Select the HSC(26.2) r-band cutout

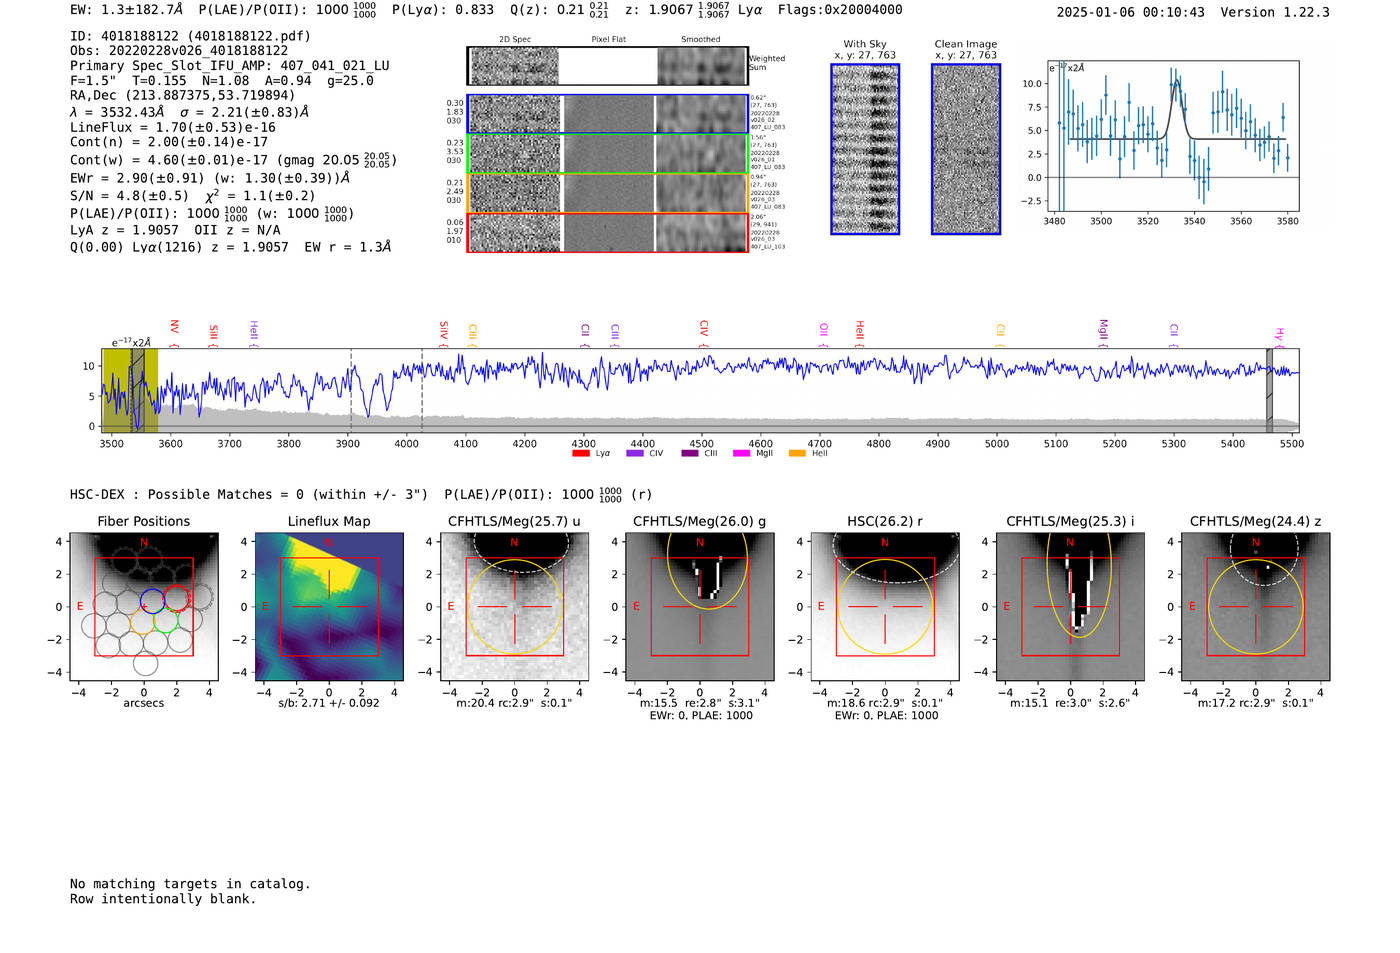885,607
